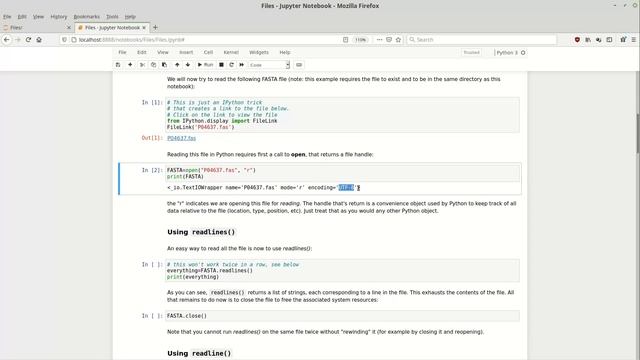Viewport: 640px width, 360px height.
Task: Click the 'Using readline()' heading
Action: coord(199,353)
